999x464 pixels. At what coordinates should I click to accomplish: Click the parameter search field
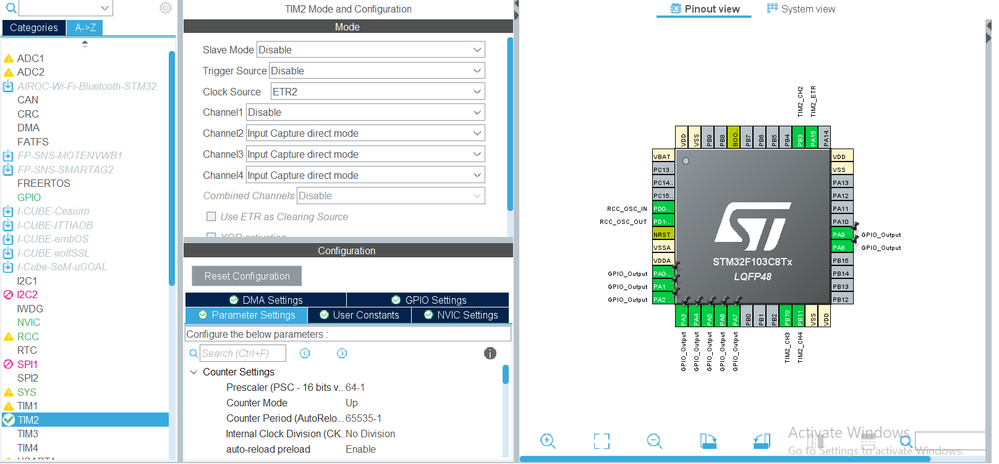pyautogui.click(x=243, y=353)
